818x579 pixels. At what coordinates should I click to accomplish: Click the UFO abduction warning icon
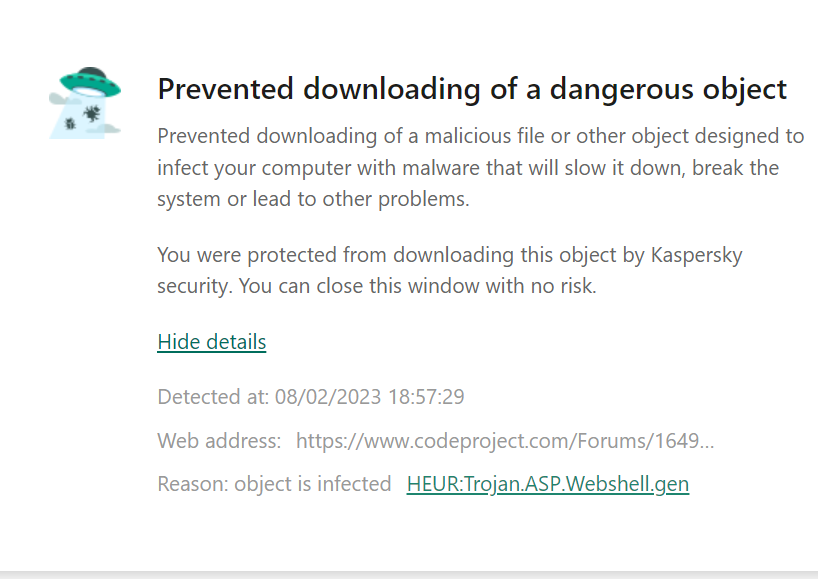tap(85, 103)
